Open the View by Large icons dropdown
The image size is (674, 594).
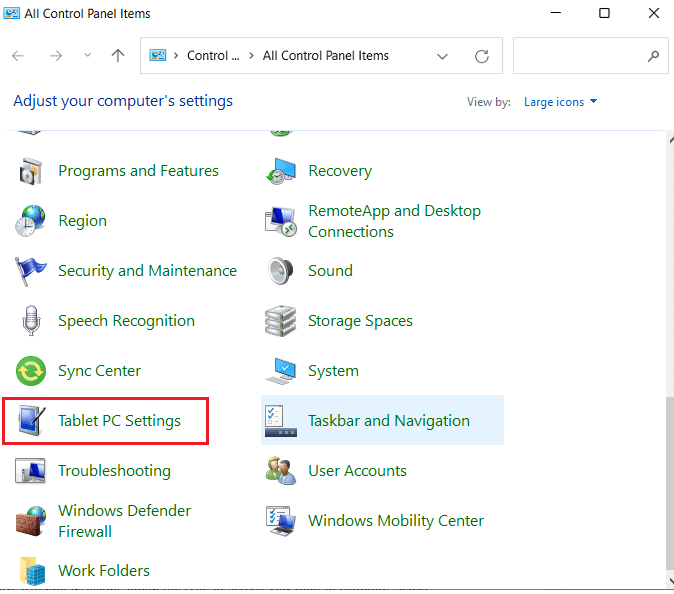coord(557,102)
